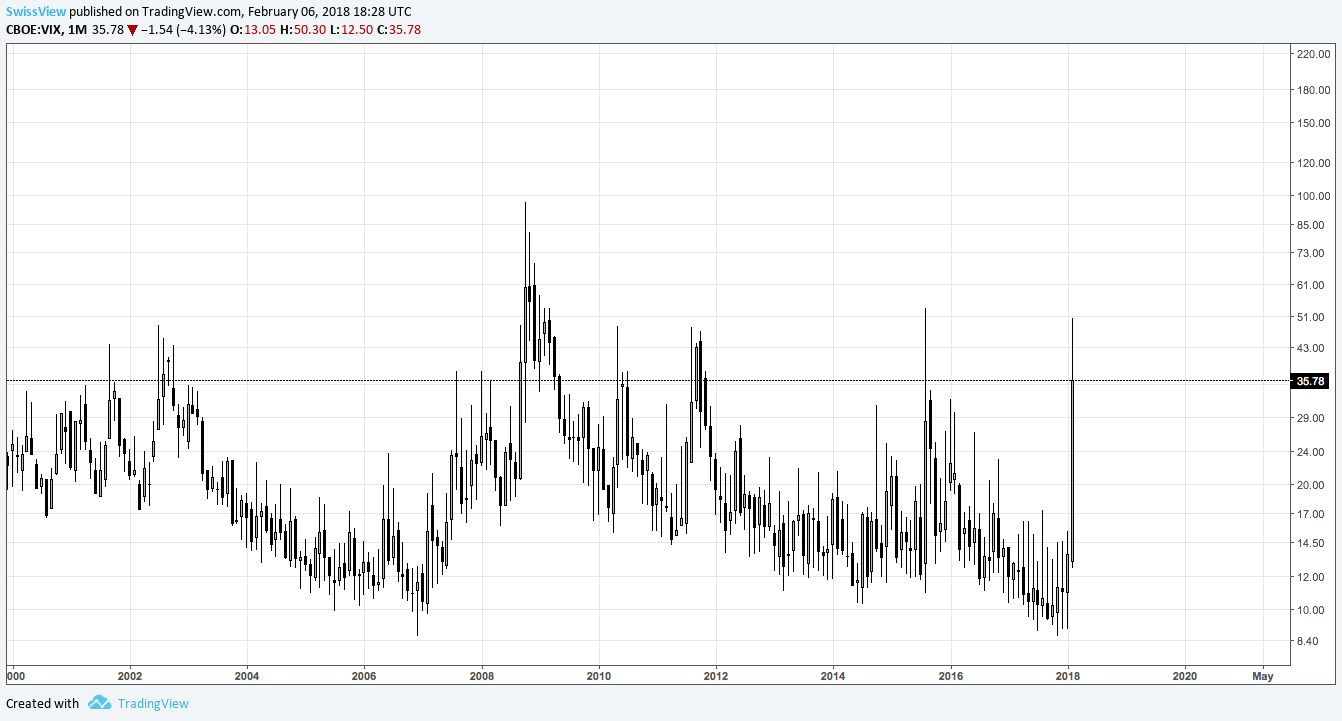Click the 1M interval label
Screen dimensions: 1342x721
[x=77, y=29]
